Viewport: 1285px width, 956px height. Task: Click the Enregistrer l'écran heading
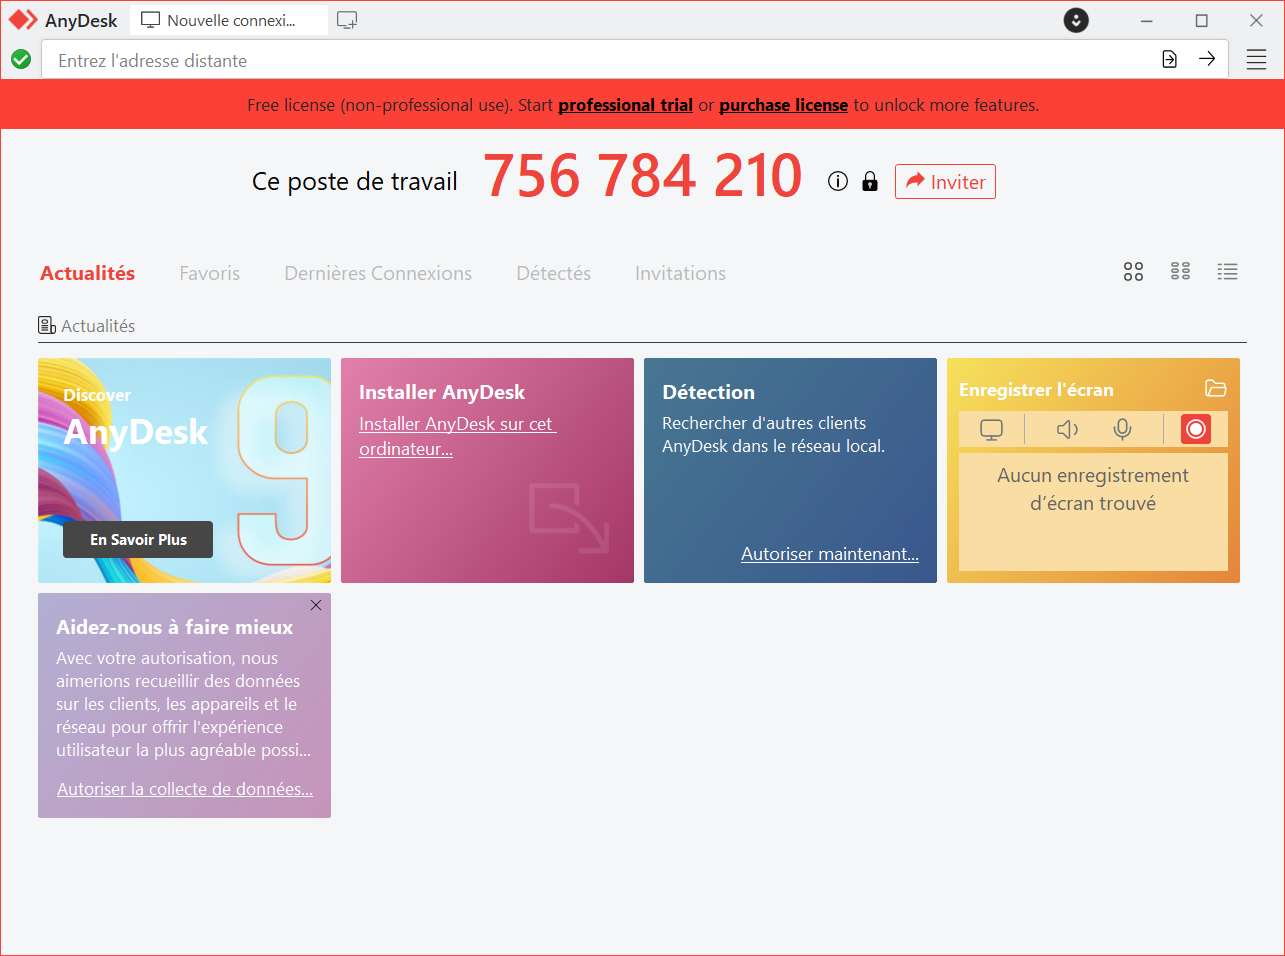point(1036,390)
